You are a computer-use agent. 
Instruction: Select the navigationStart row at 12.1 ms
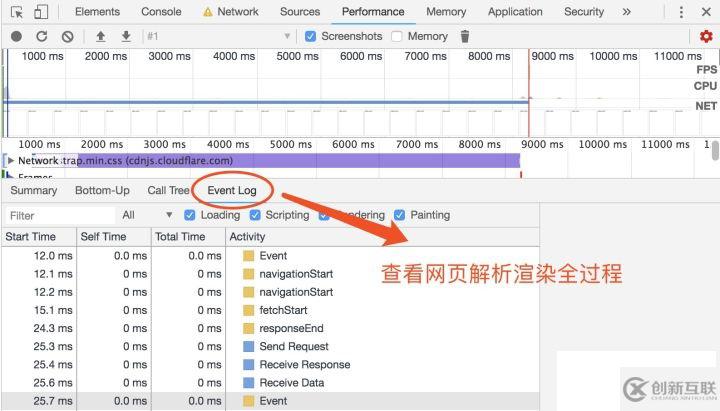coord(270,274)
